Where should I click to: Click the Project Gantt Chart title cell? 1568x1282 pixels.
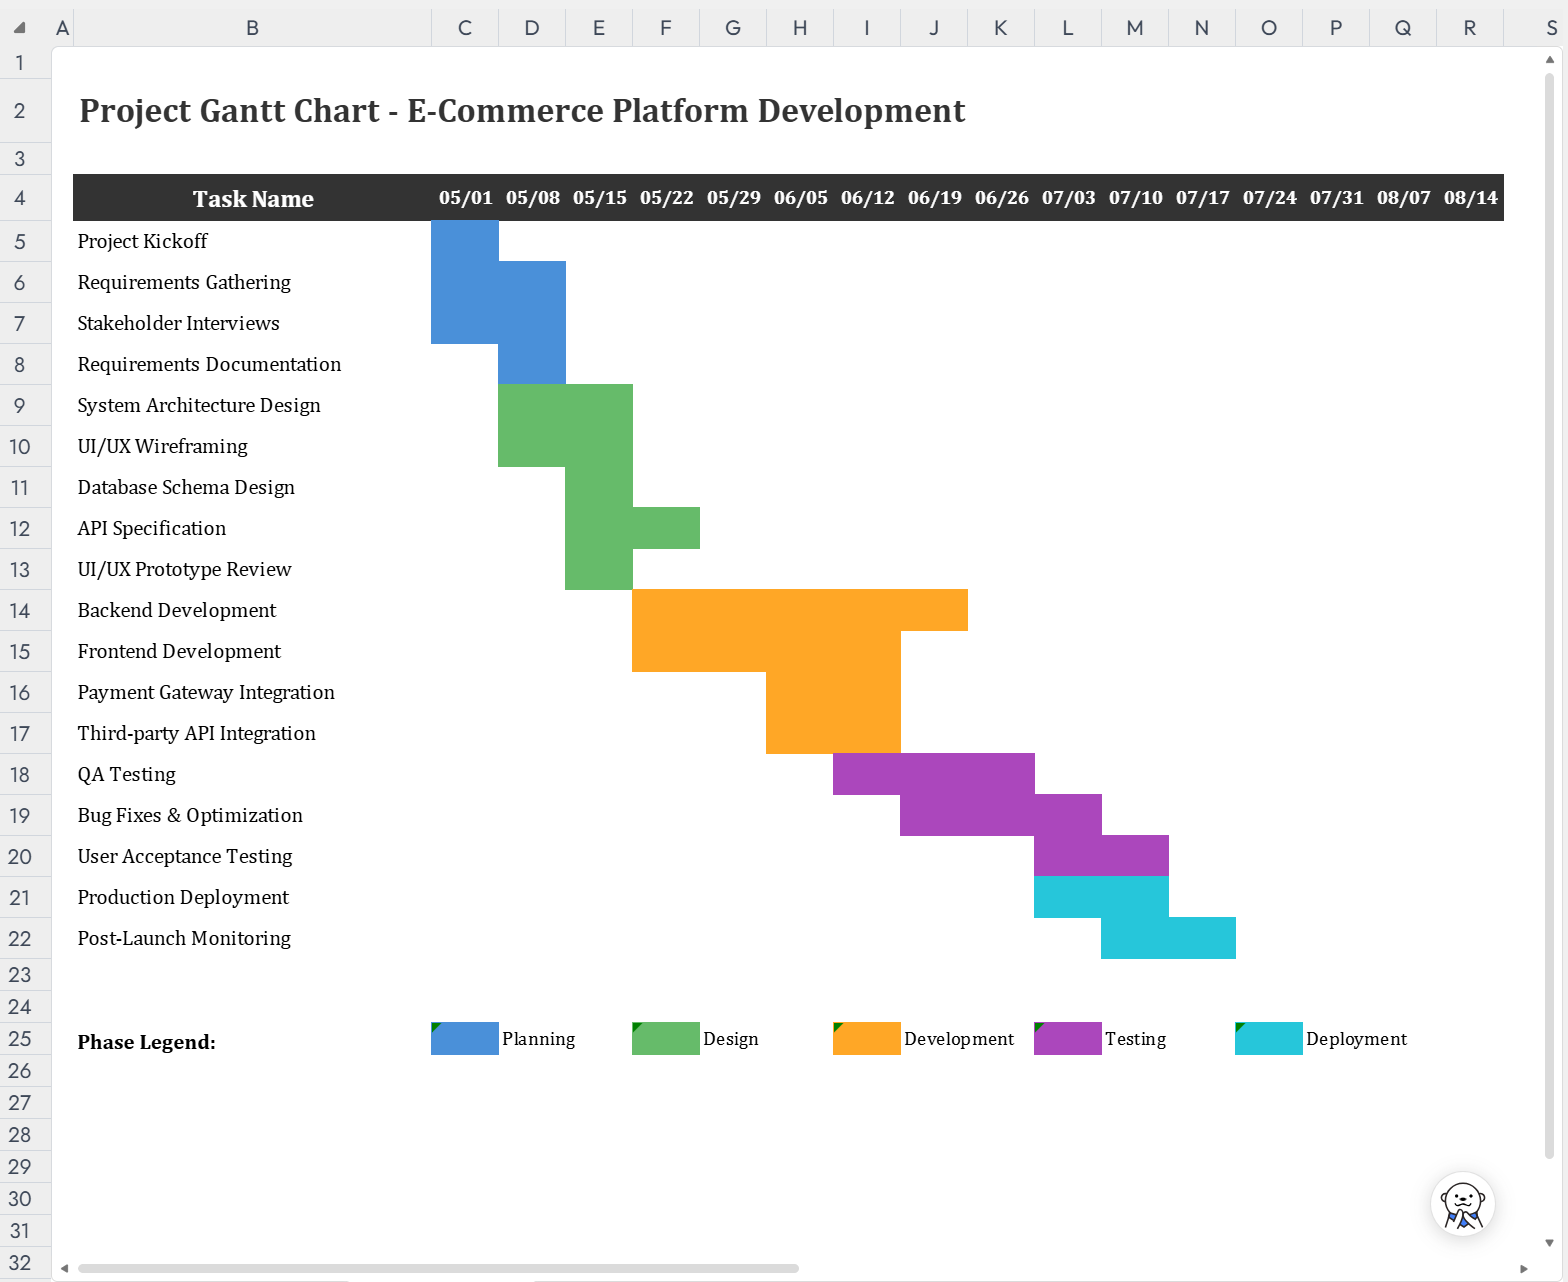point(522,110)
